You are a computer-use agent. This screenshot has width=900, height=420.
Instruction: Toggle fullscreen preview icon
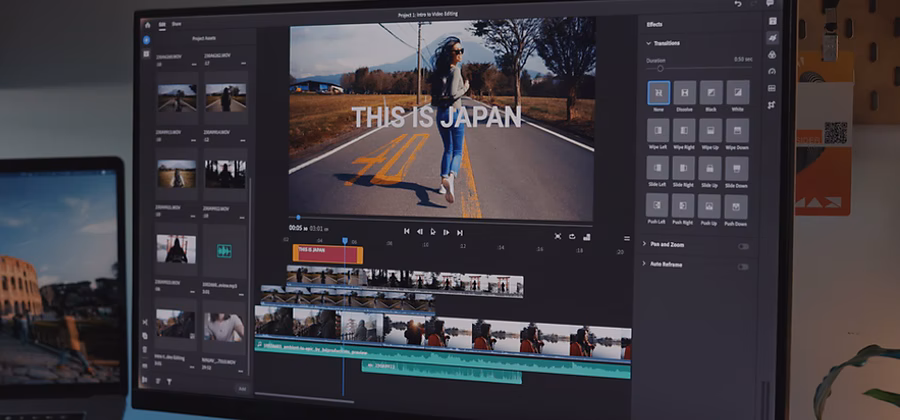[x=558, y=236]
